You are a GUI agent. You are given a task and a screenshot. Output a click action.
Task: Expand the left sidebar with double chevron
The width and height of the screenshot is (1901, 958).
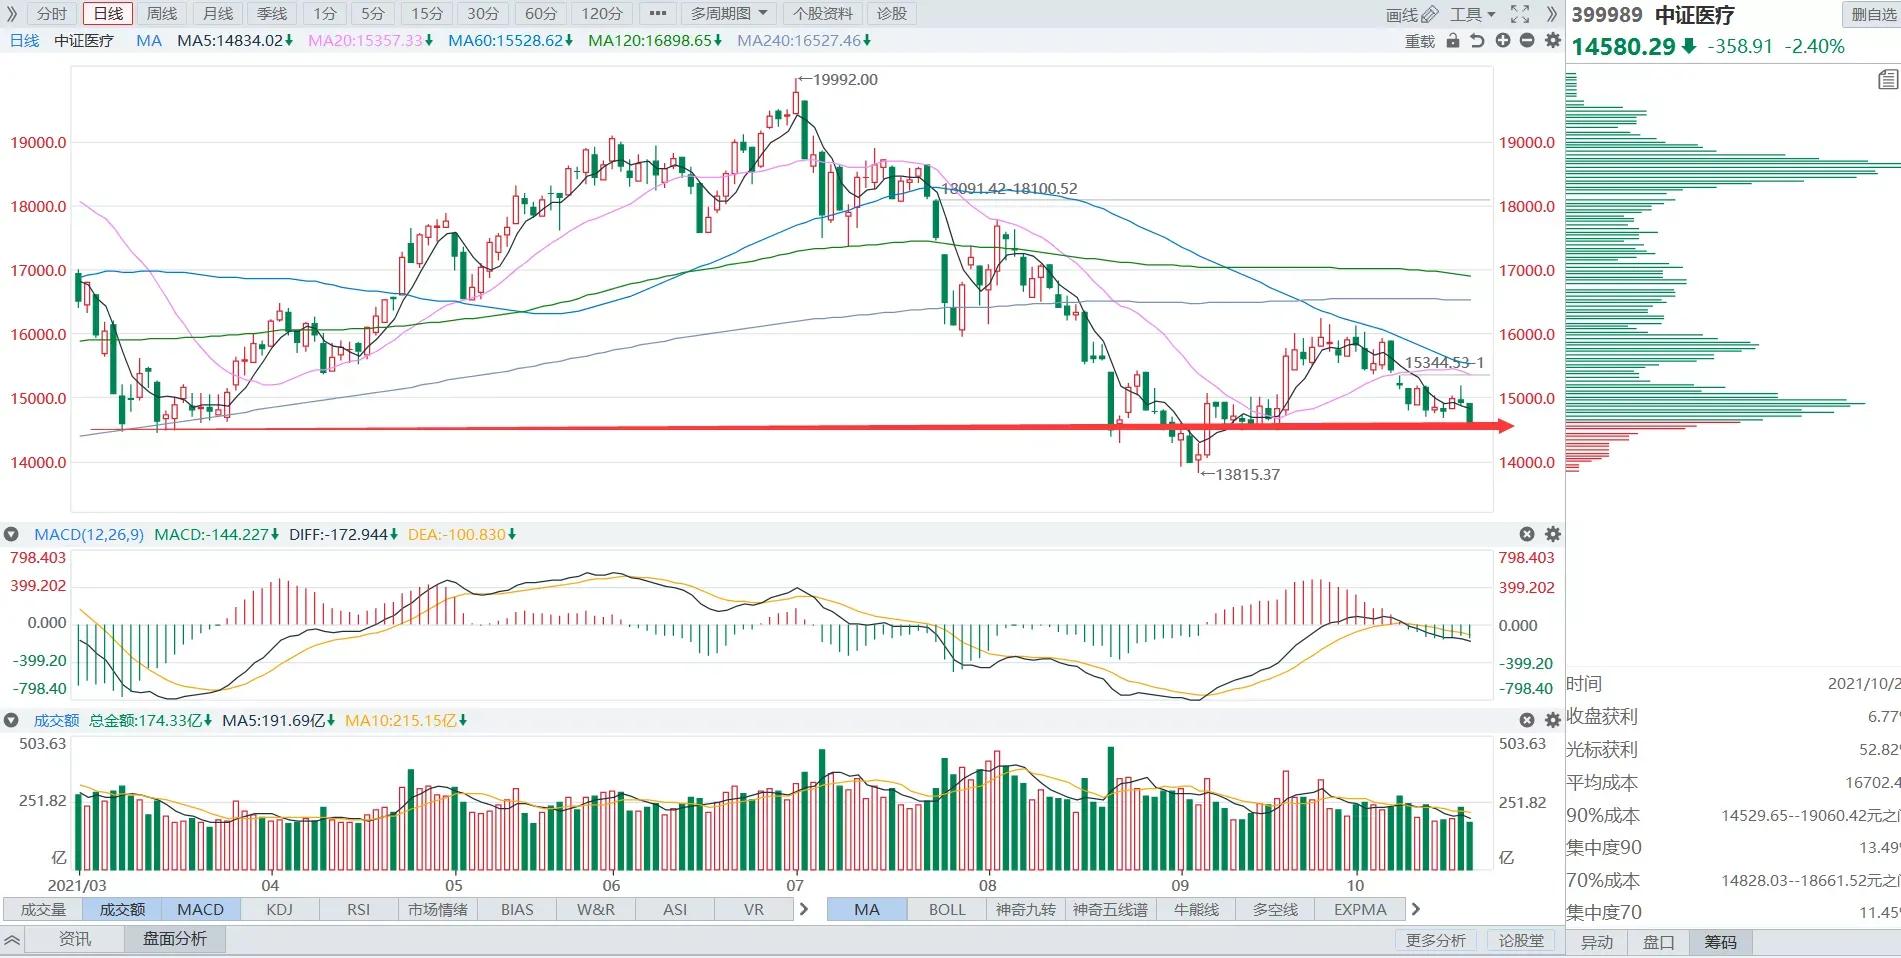pyautogui.click(x=12, y=14)
